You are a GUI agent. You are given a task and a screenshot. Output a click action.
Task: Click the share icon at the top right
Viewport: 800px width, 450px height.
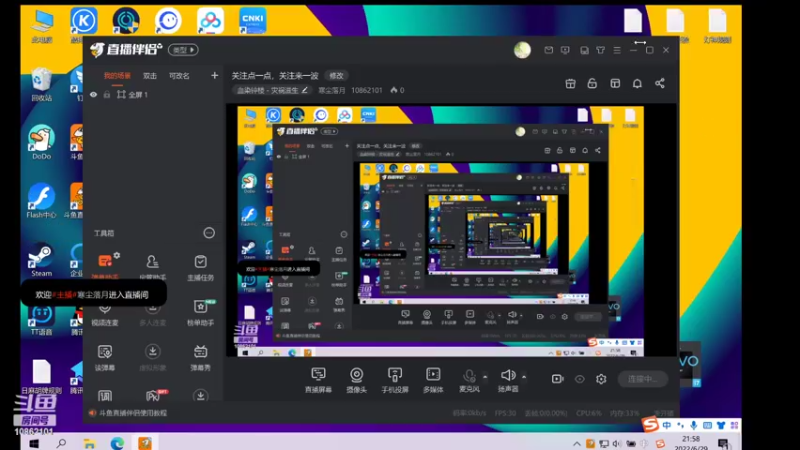pos(660,83)
